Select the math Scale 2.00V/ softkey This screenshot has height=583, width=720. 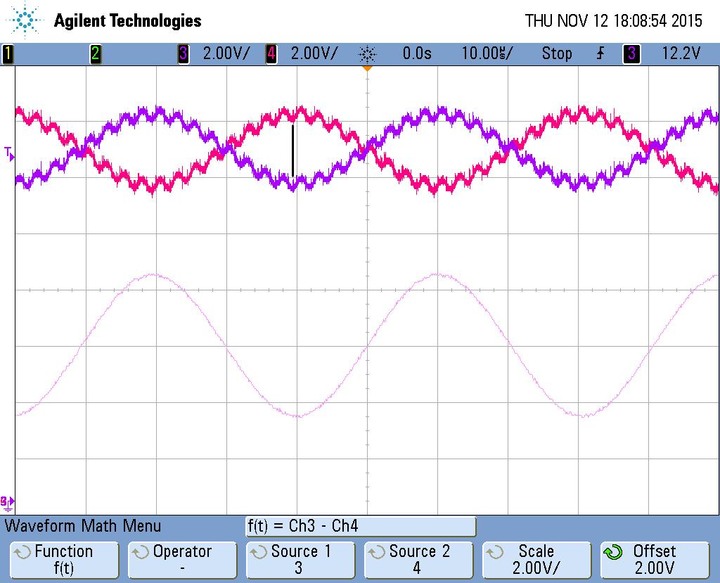[536, 559]
